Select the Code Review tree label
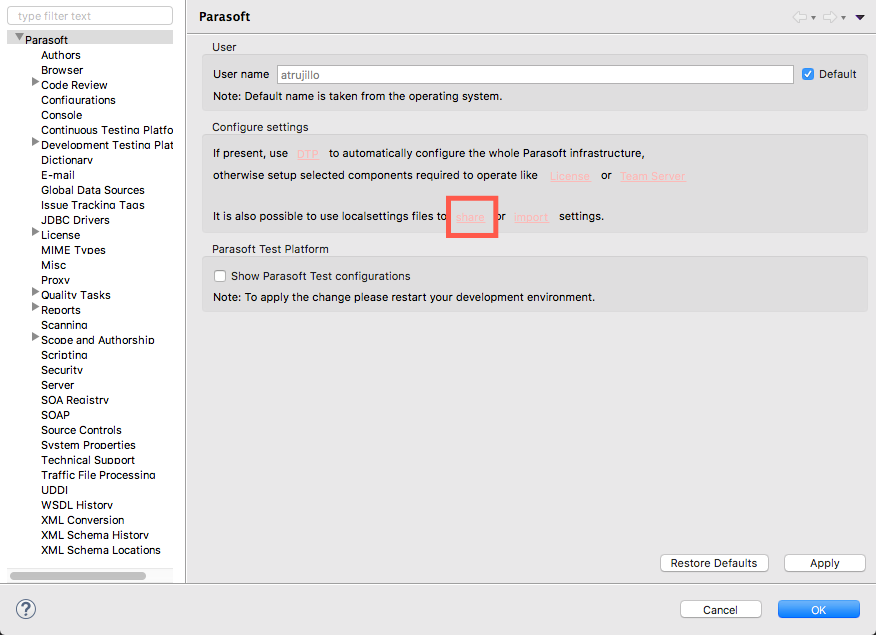Screen dimensions: 876x635 74,85
